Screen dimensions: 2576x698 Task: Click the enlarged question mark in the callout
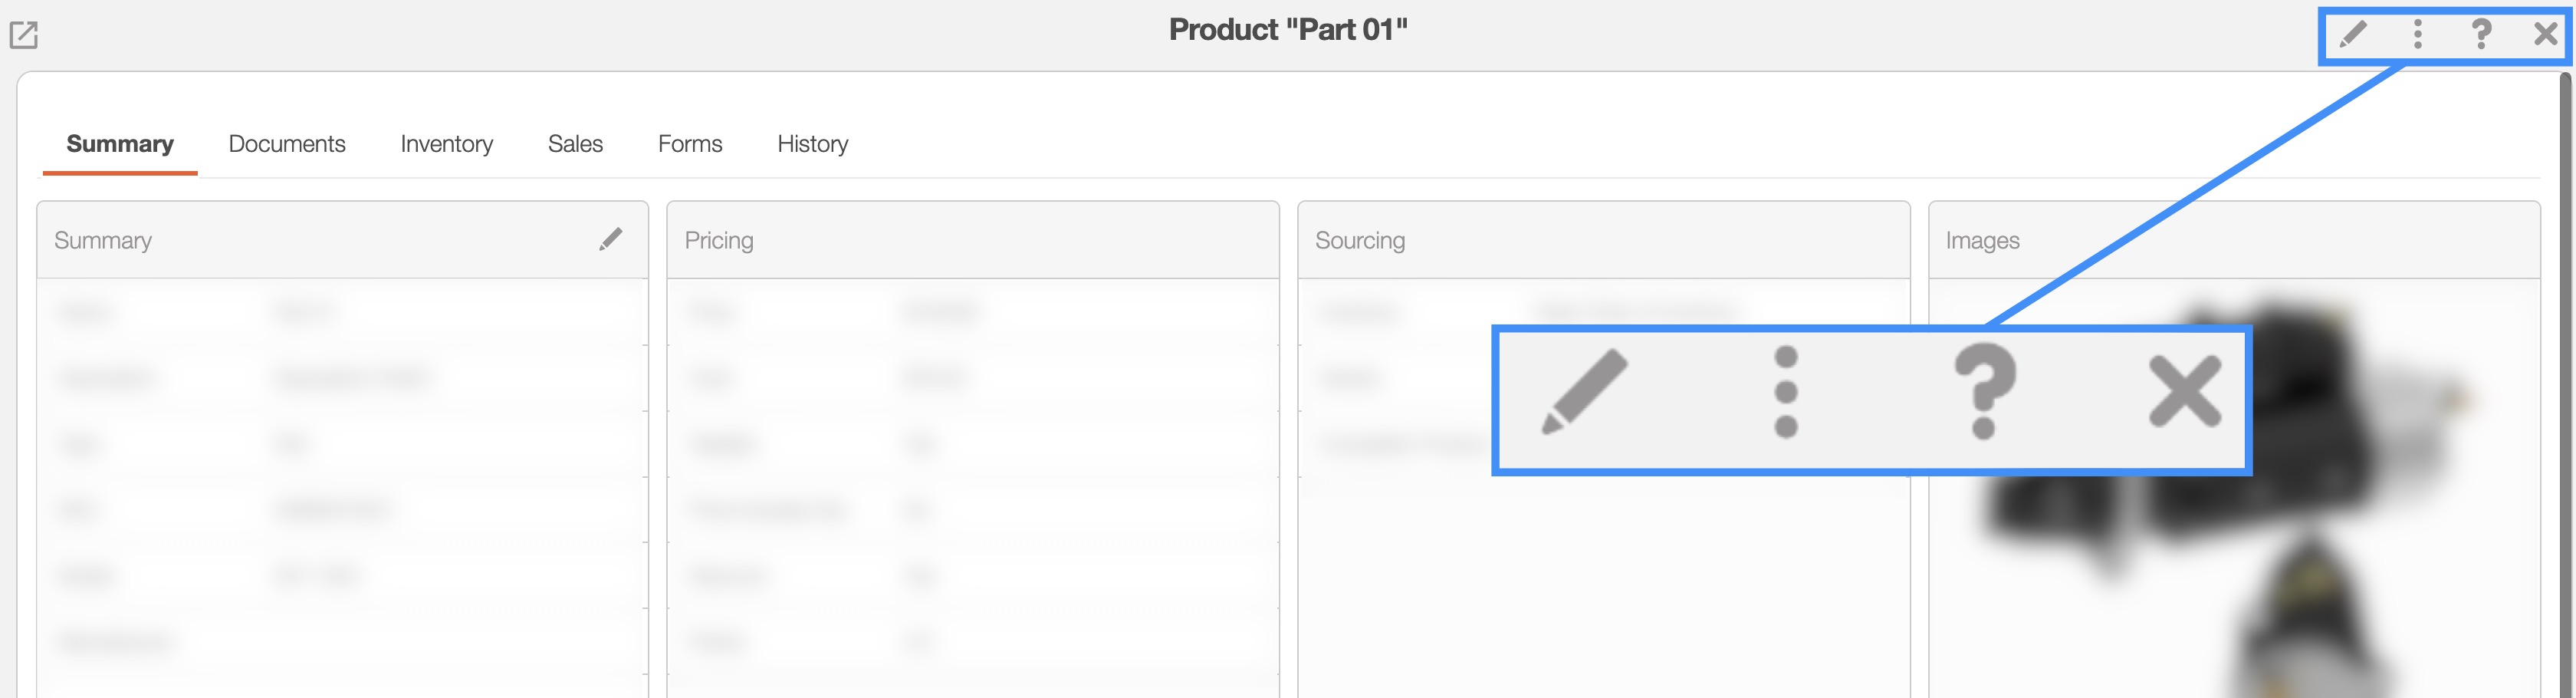[x=1985, y=391]
